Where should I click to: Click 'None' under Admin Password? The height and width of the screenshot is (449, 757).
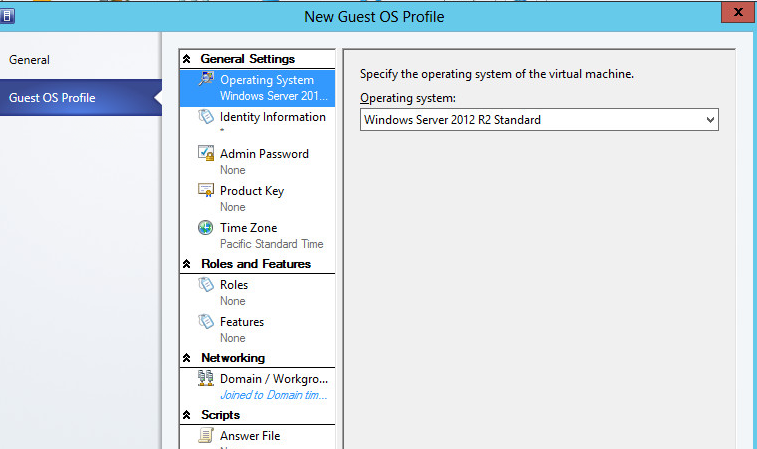233,170
